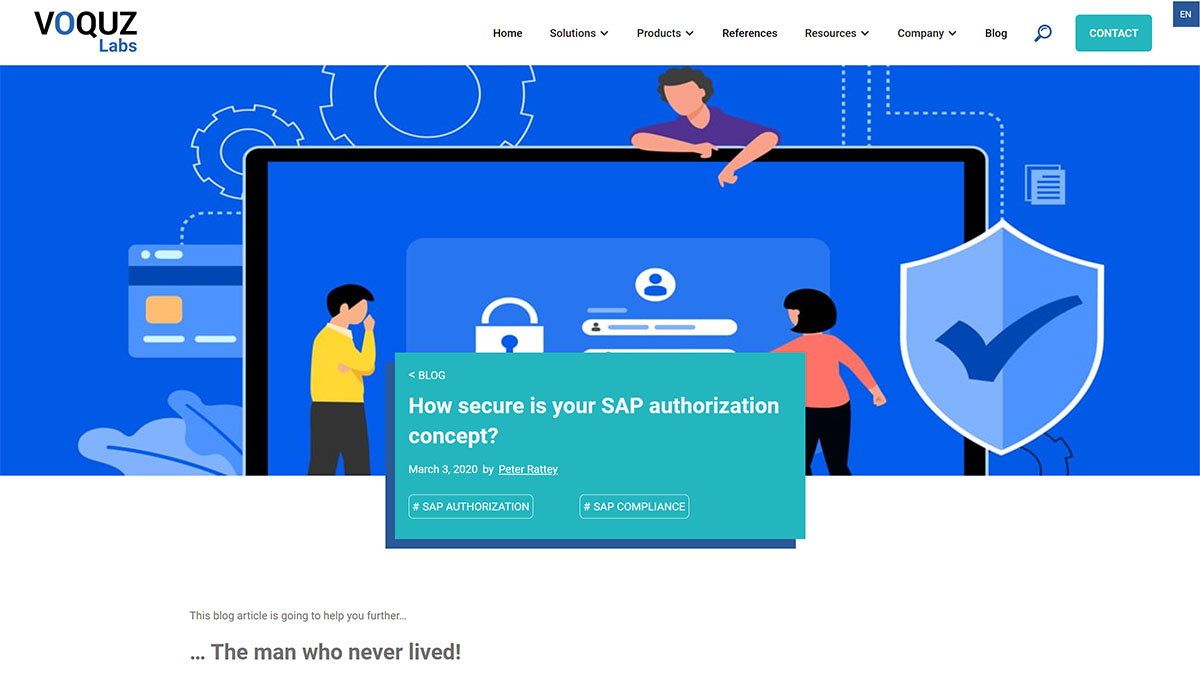Navigate to the Home menu item

507,33
